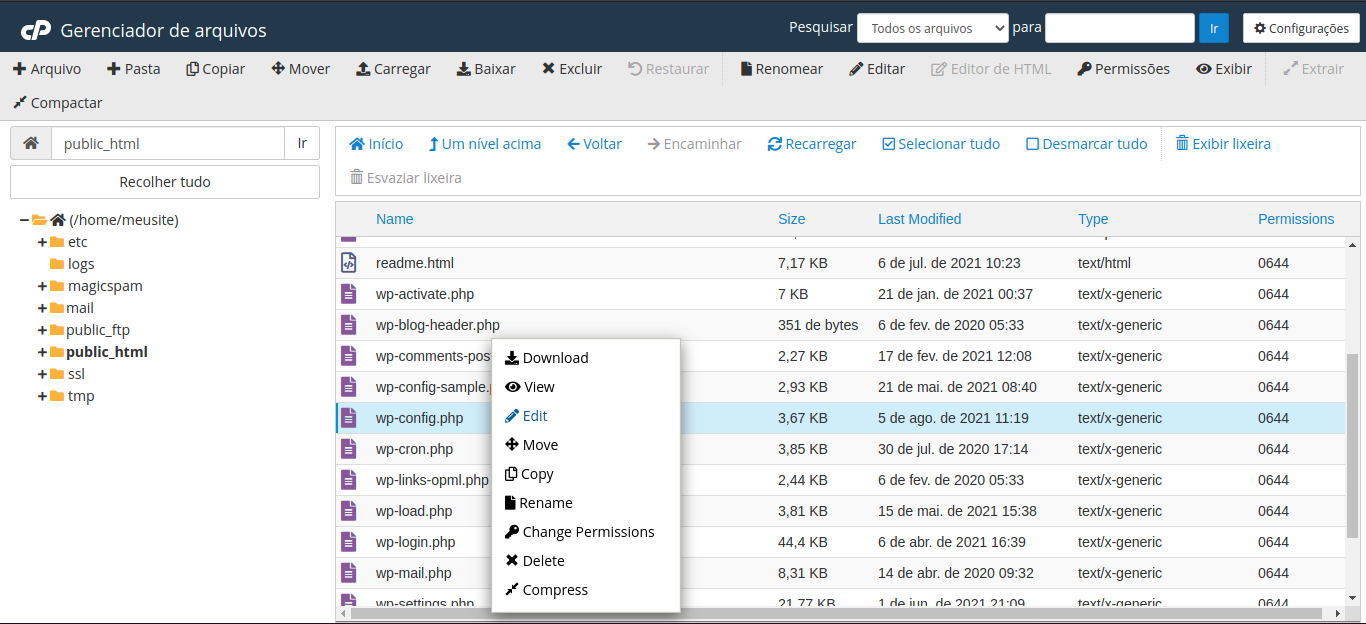Upload files using Carregar
1366x624 pixels.
[x=393, y=69]
